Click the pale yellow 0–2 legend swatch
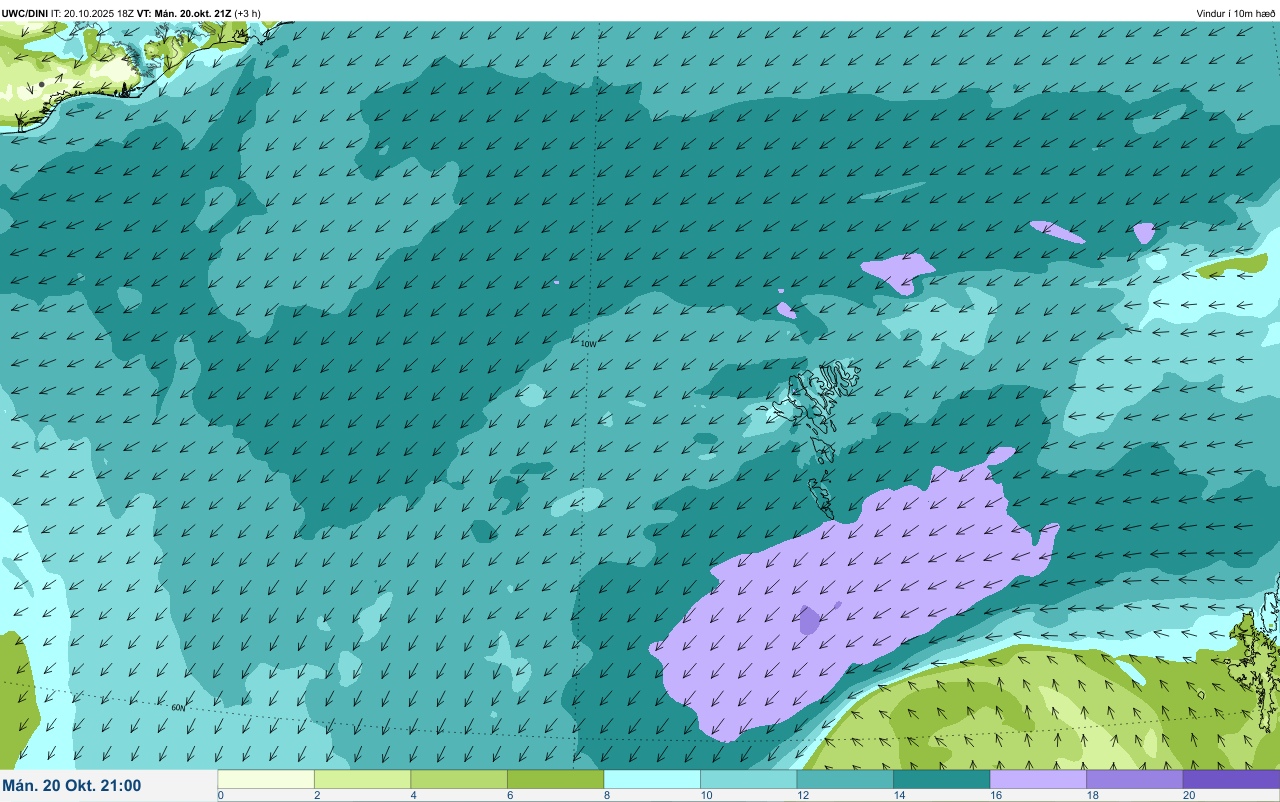This screenshot has height=802, width=1280. (x=265, y=779)
